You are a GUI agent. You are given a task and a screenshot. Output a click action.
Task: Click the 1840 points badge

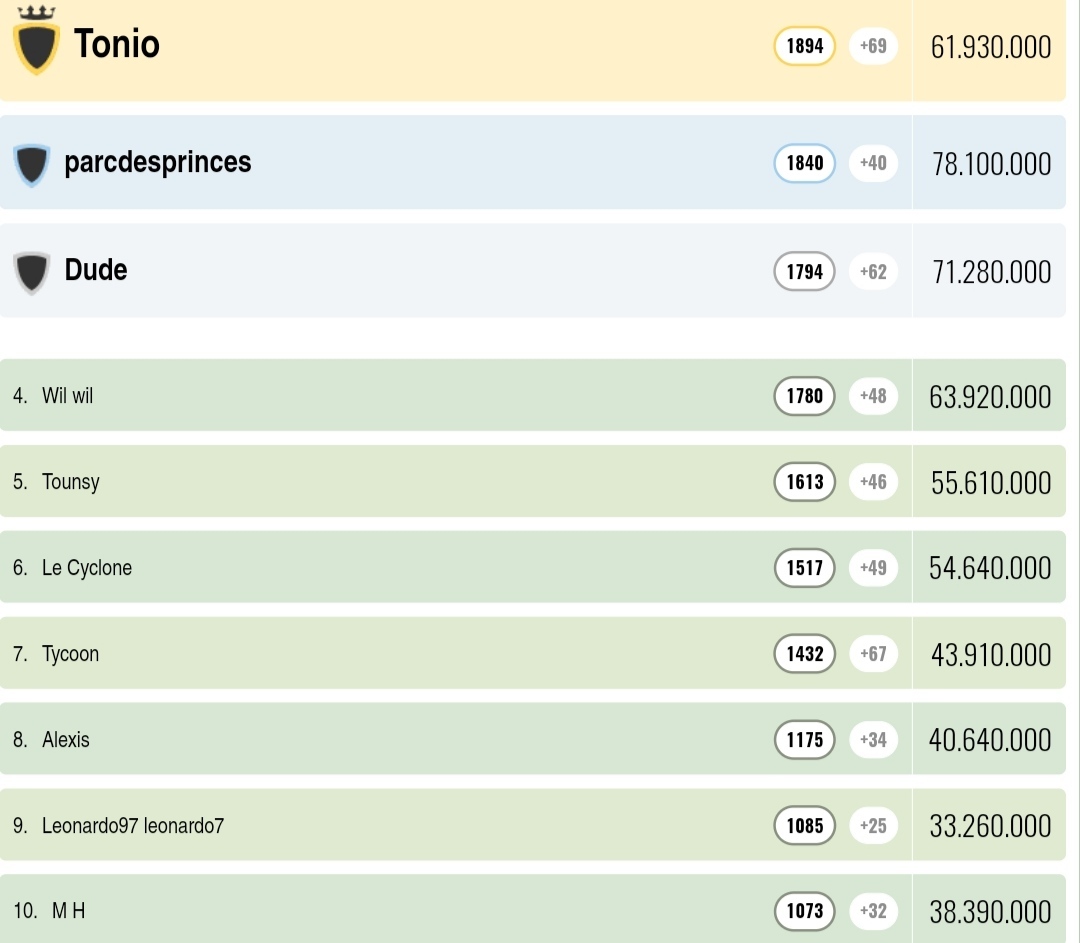pyautogui.click(x=804, y=163)
